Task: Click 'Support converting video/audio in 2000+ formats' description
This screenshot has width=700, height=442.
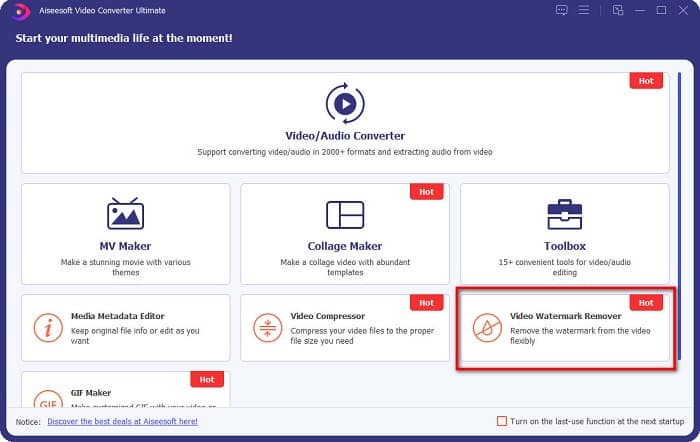Action: tap(345, 152)
